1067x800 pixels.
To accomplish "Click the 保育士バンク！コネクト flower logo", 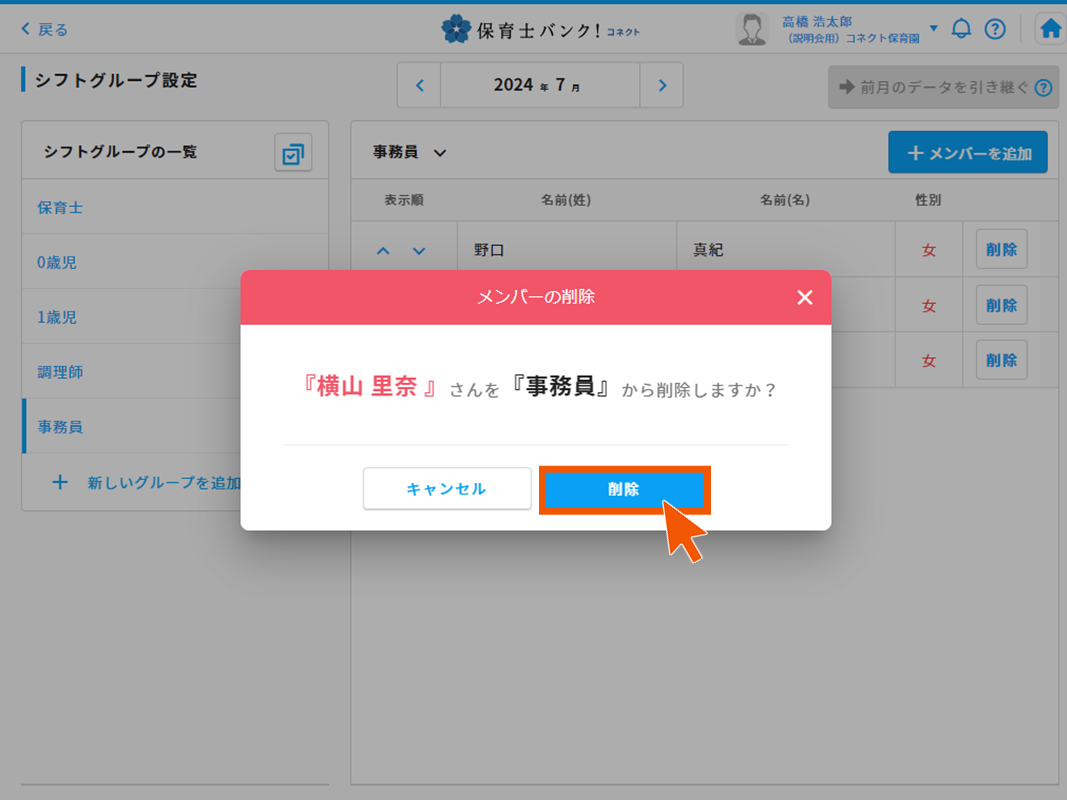I will tap(458, 29).
